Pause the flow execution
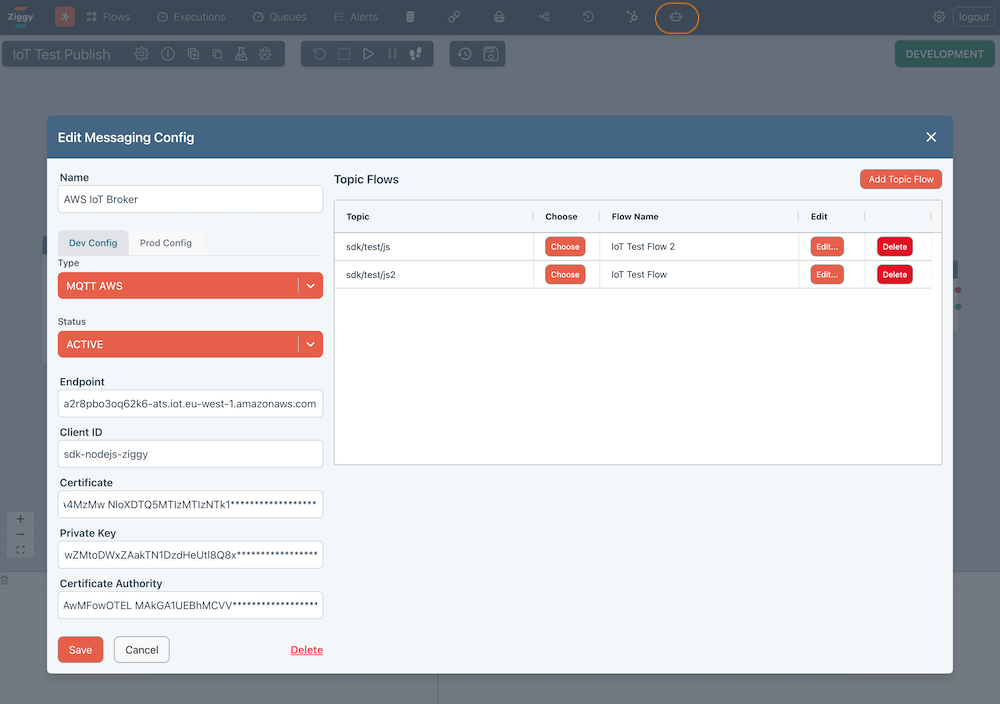Screen dimensions: 1000x704 point(392,54)
